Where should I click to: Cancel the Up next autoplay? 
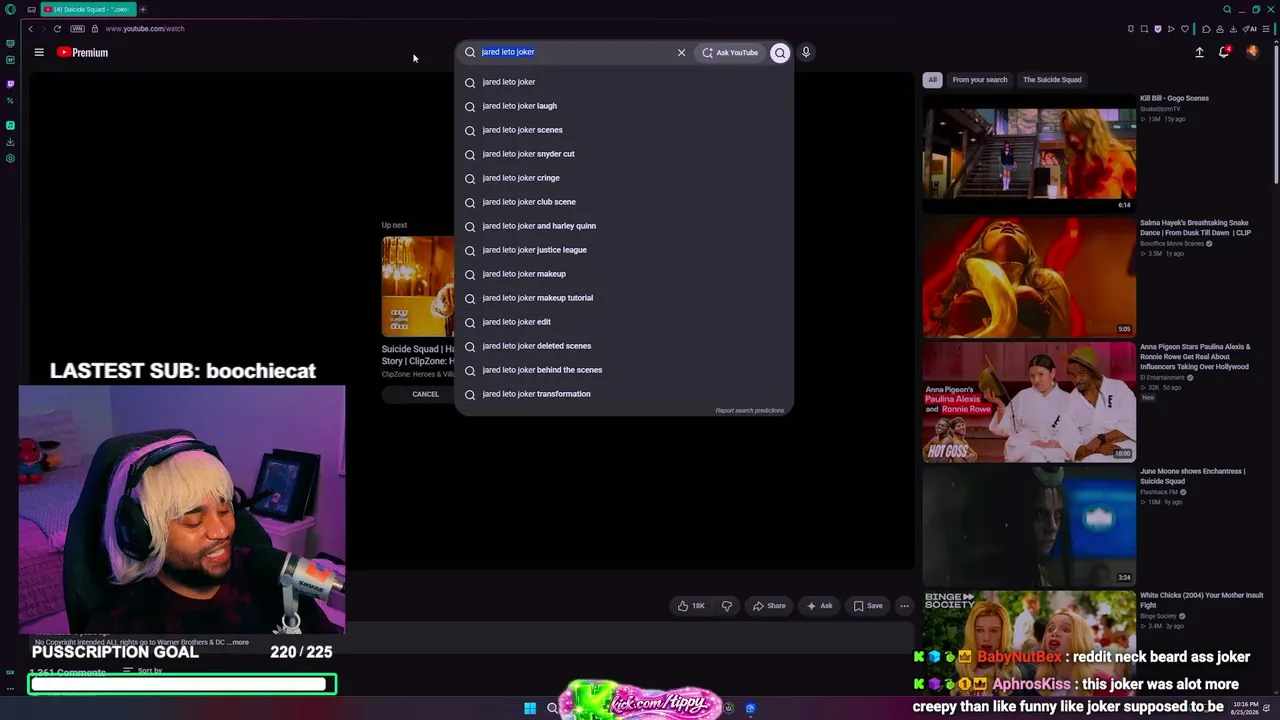[x=425, y=394]
